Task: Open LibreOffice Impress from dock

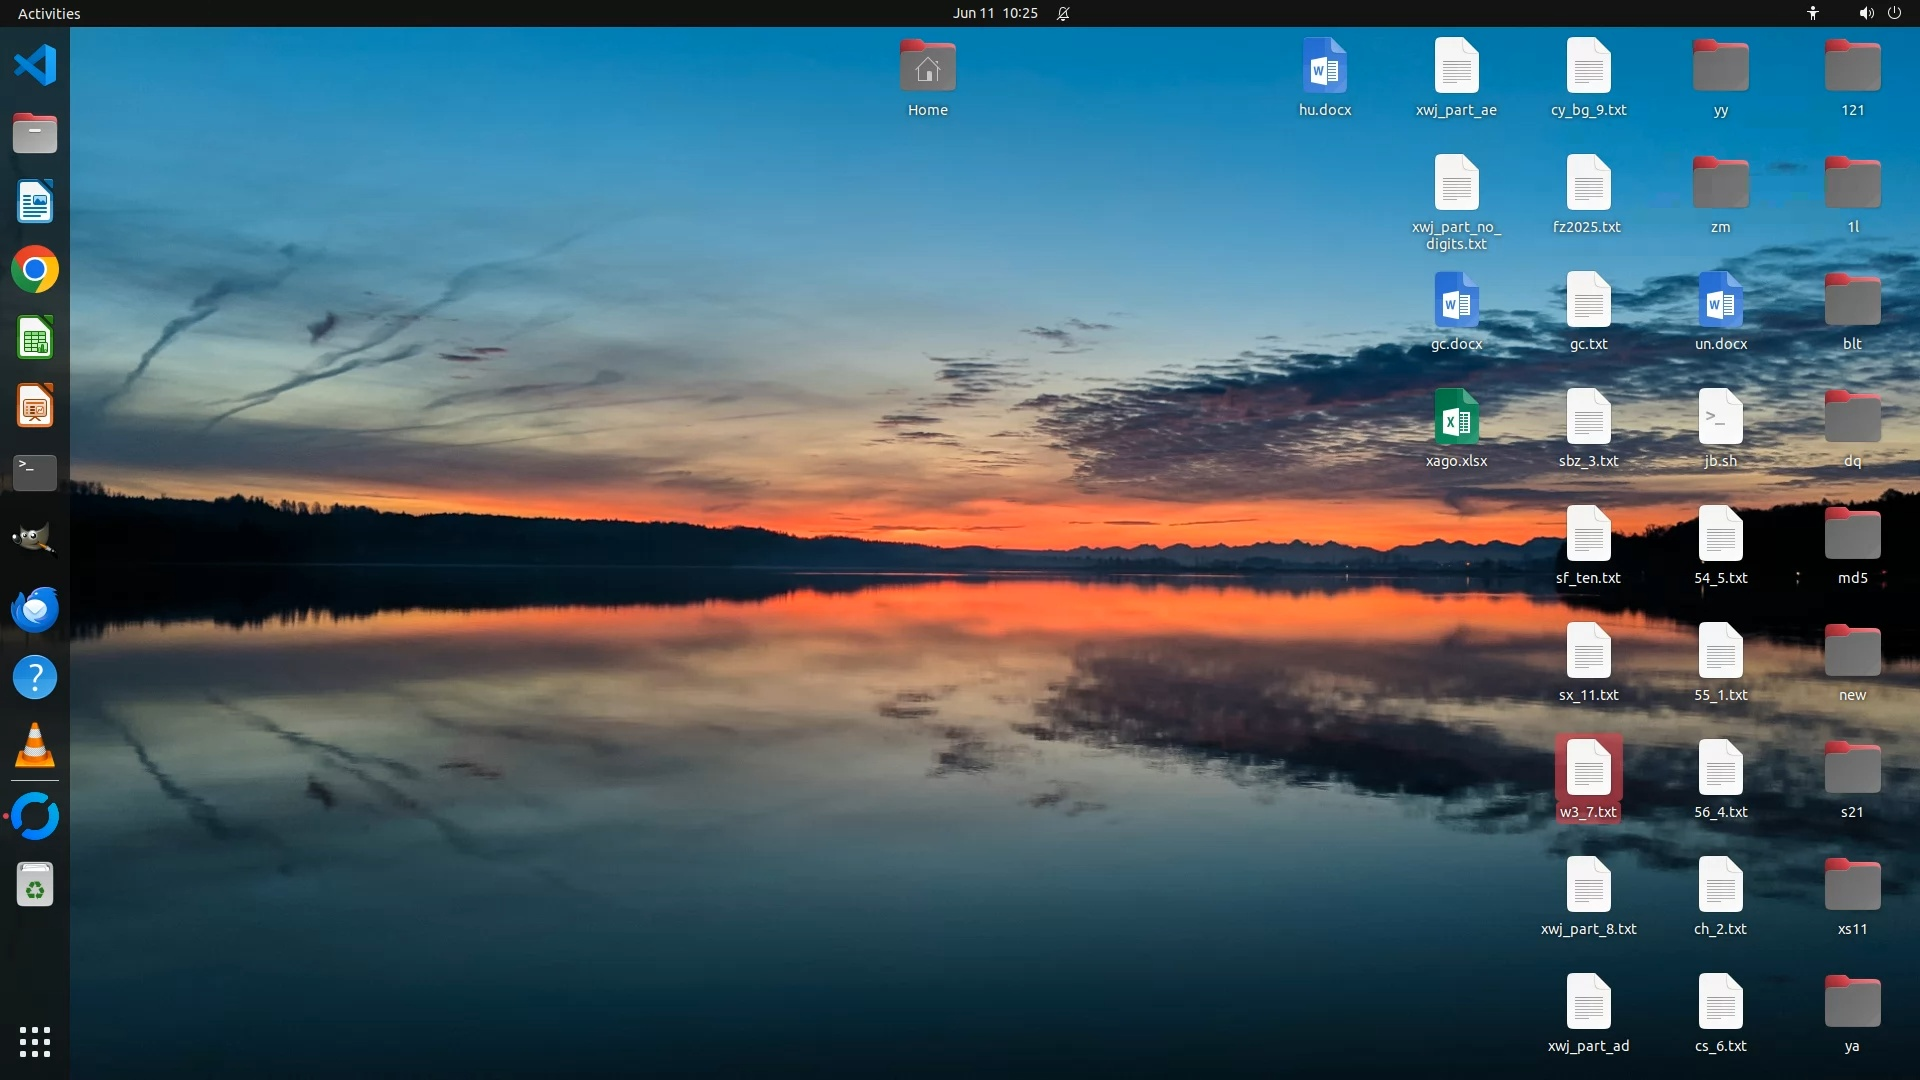Action: 35,406
